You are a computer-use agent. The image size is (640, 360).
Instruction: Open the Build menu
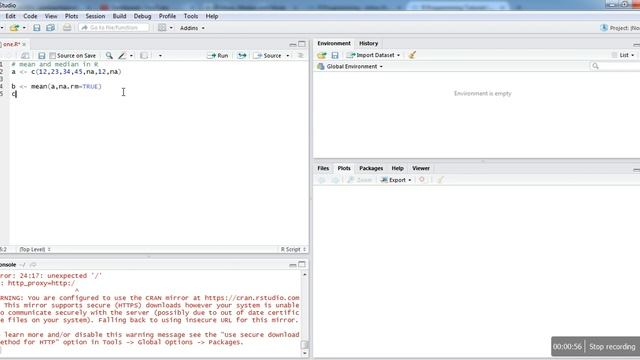click(x=119, y=16)
